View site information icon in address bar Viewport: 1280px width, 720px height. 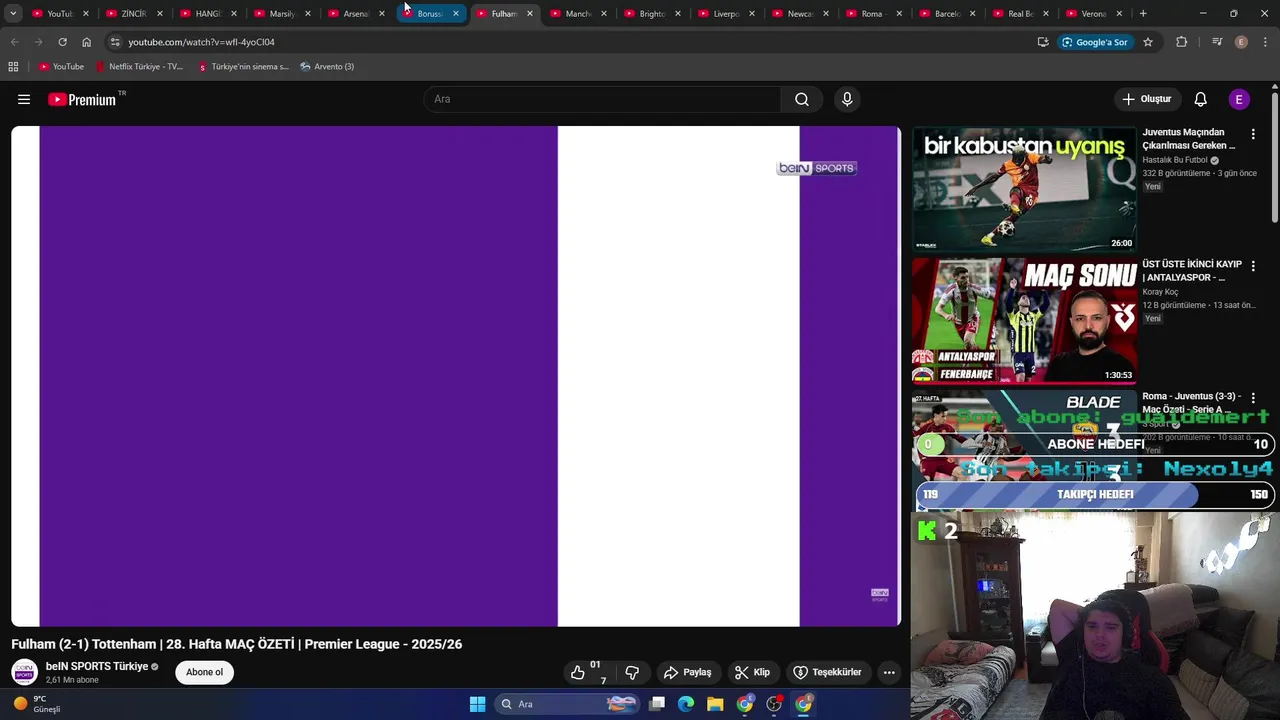pos(115,42)
